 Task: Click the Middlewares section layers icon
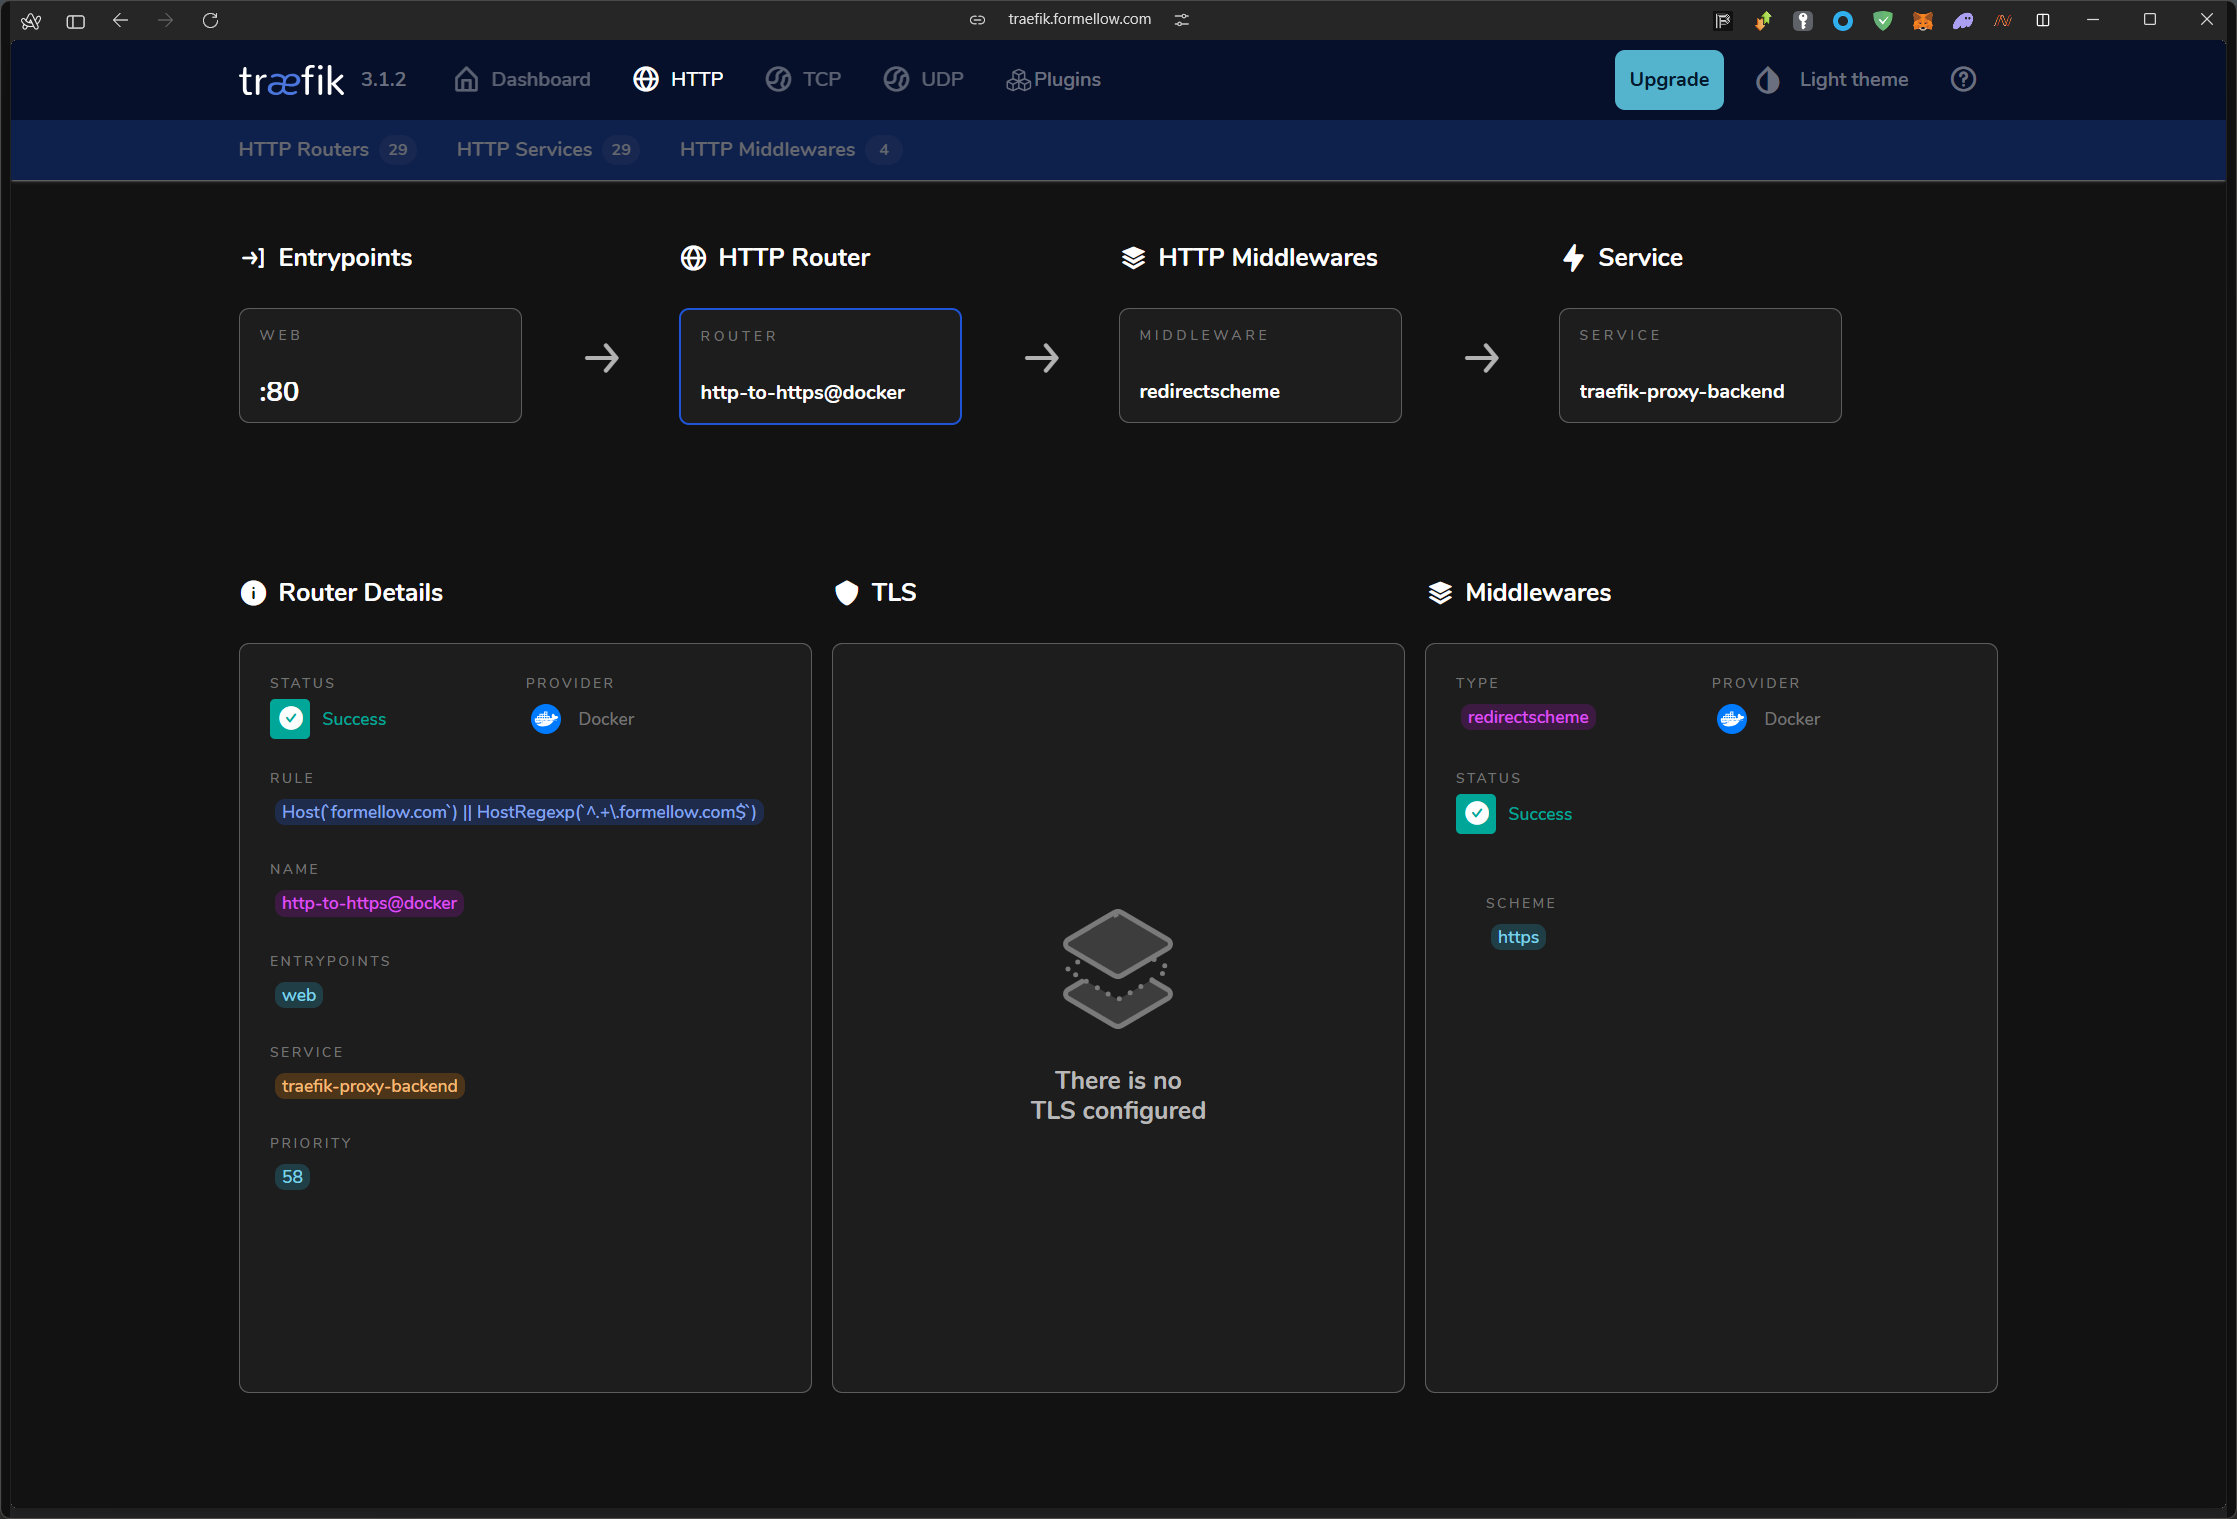1440,593
